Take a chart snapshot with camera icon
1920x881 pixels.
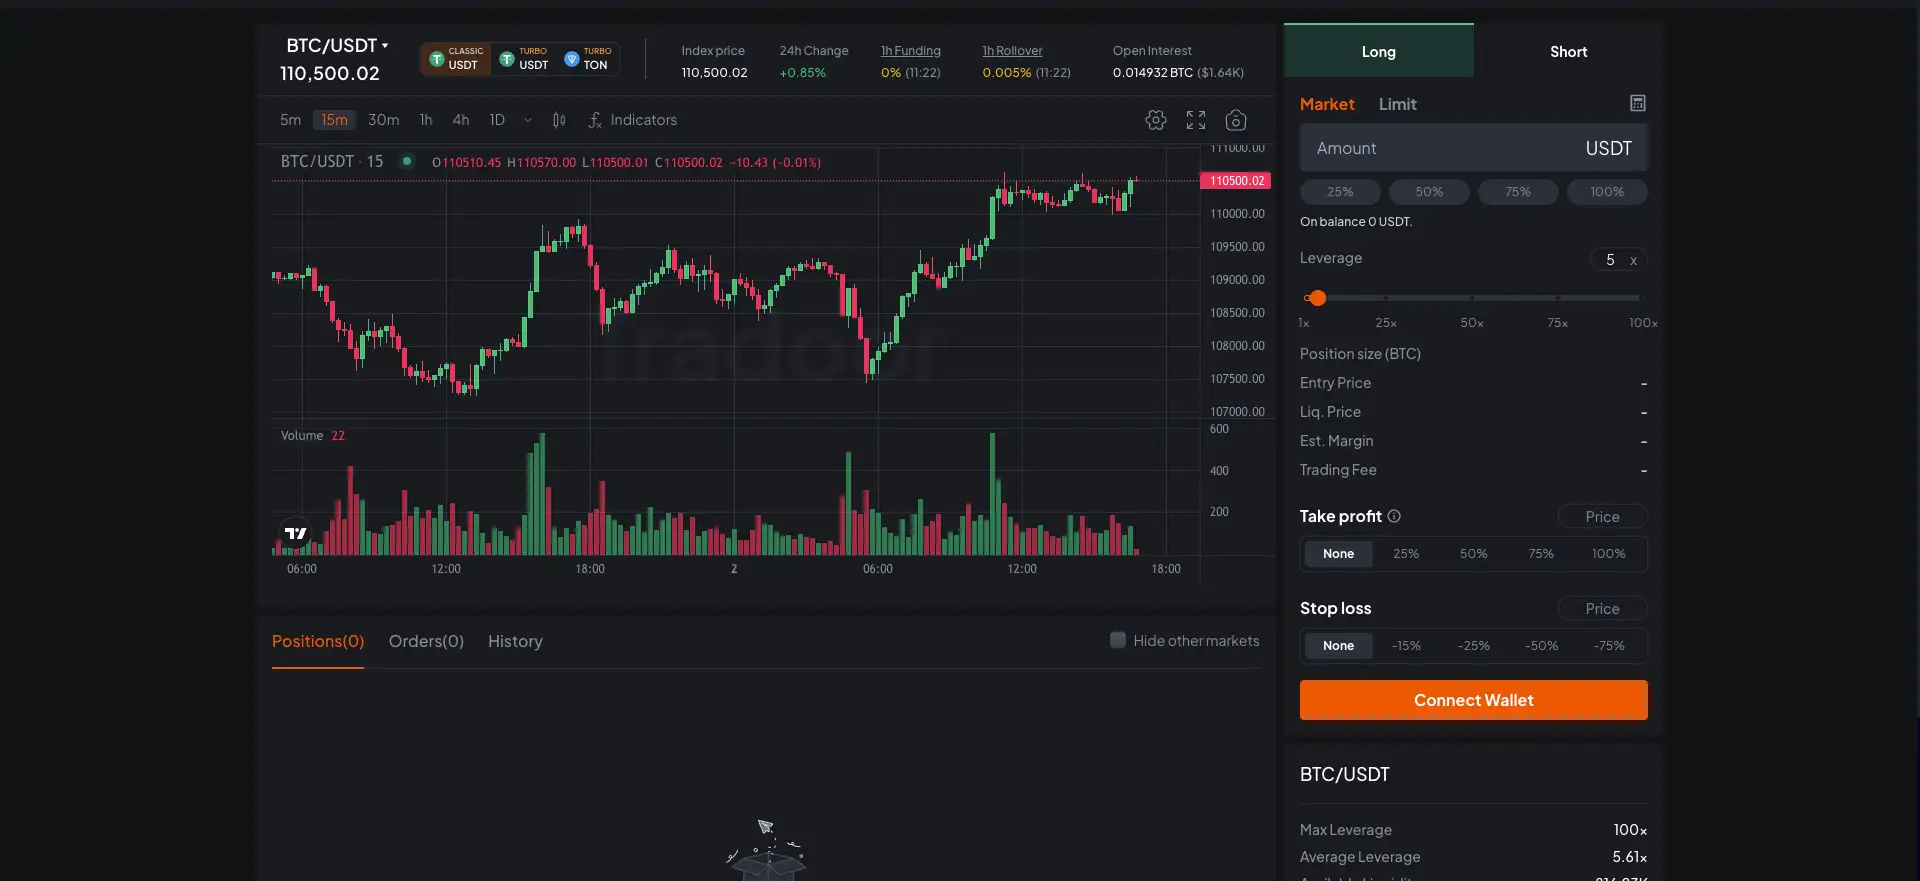(1236, 120)
